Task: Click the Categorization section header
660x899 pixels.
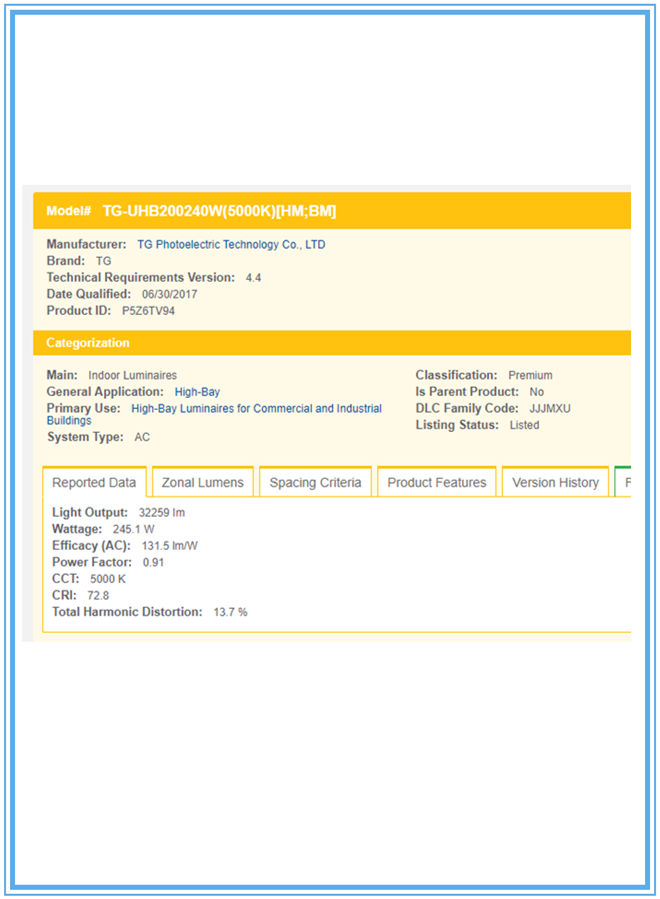Action: point(332,343)
